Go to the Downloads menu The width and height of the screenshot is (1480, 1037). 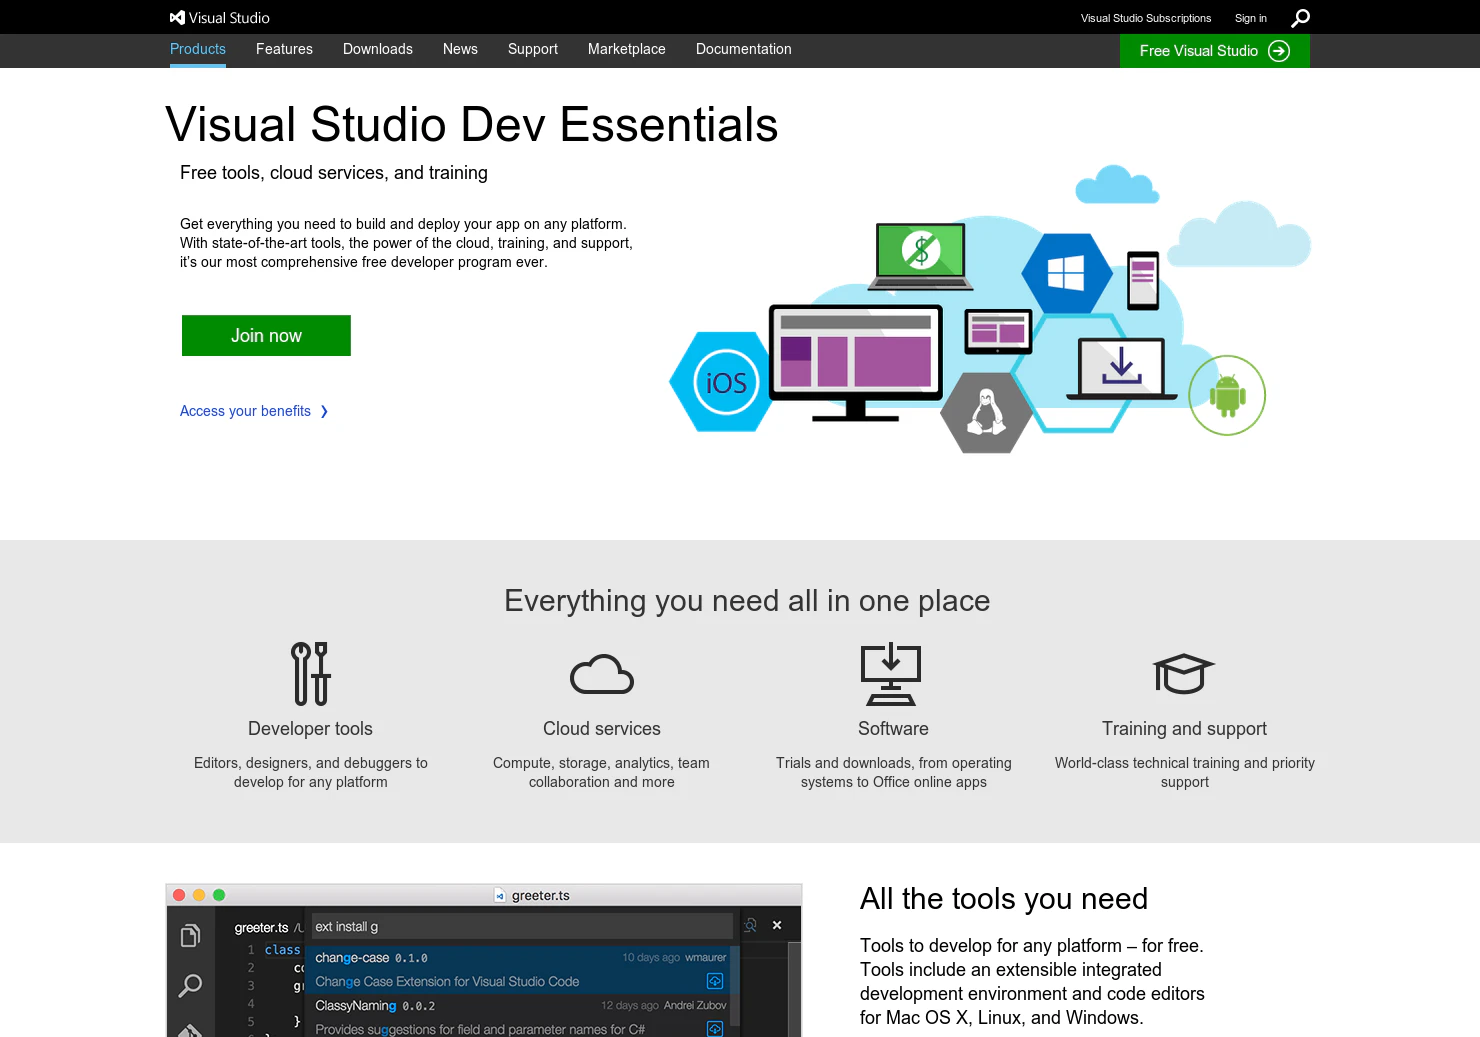pyautogui.click(x=378, y=49)
